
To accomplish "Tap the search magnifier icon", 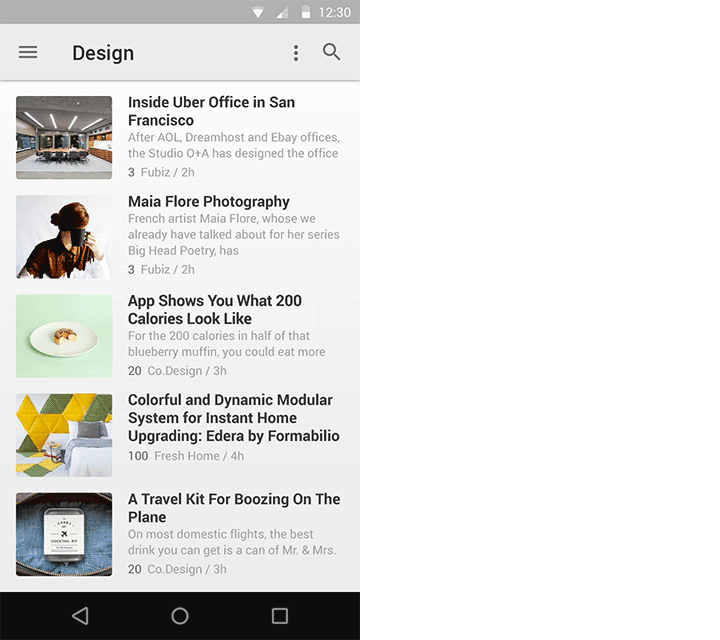I will click(332, 52).
